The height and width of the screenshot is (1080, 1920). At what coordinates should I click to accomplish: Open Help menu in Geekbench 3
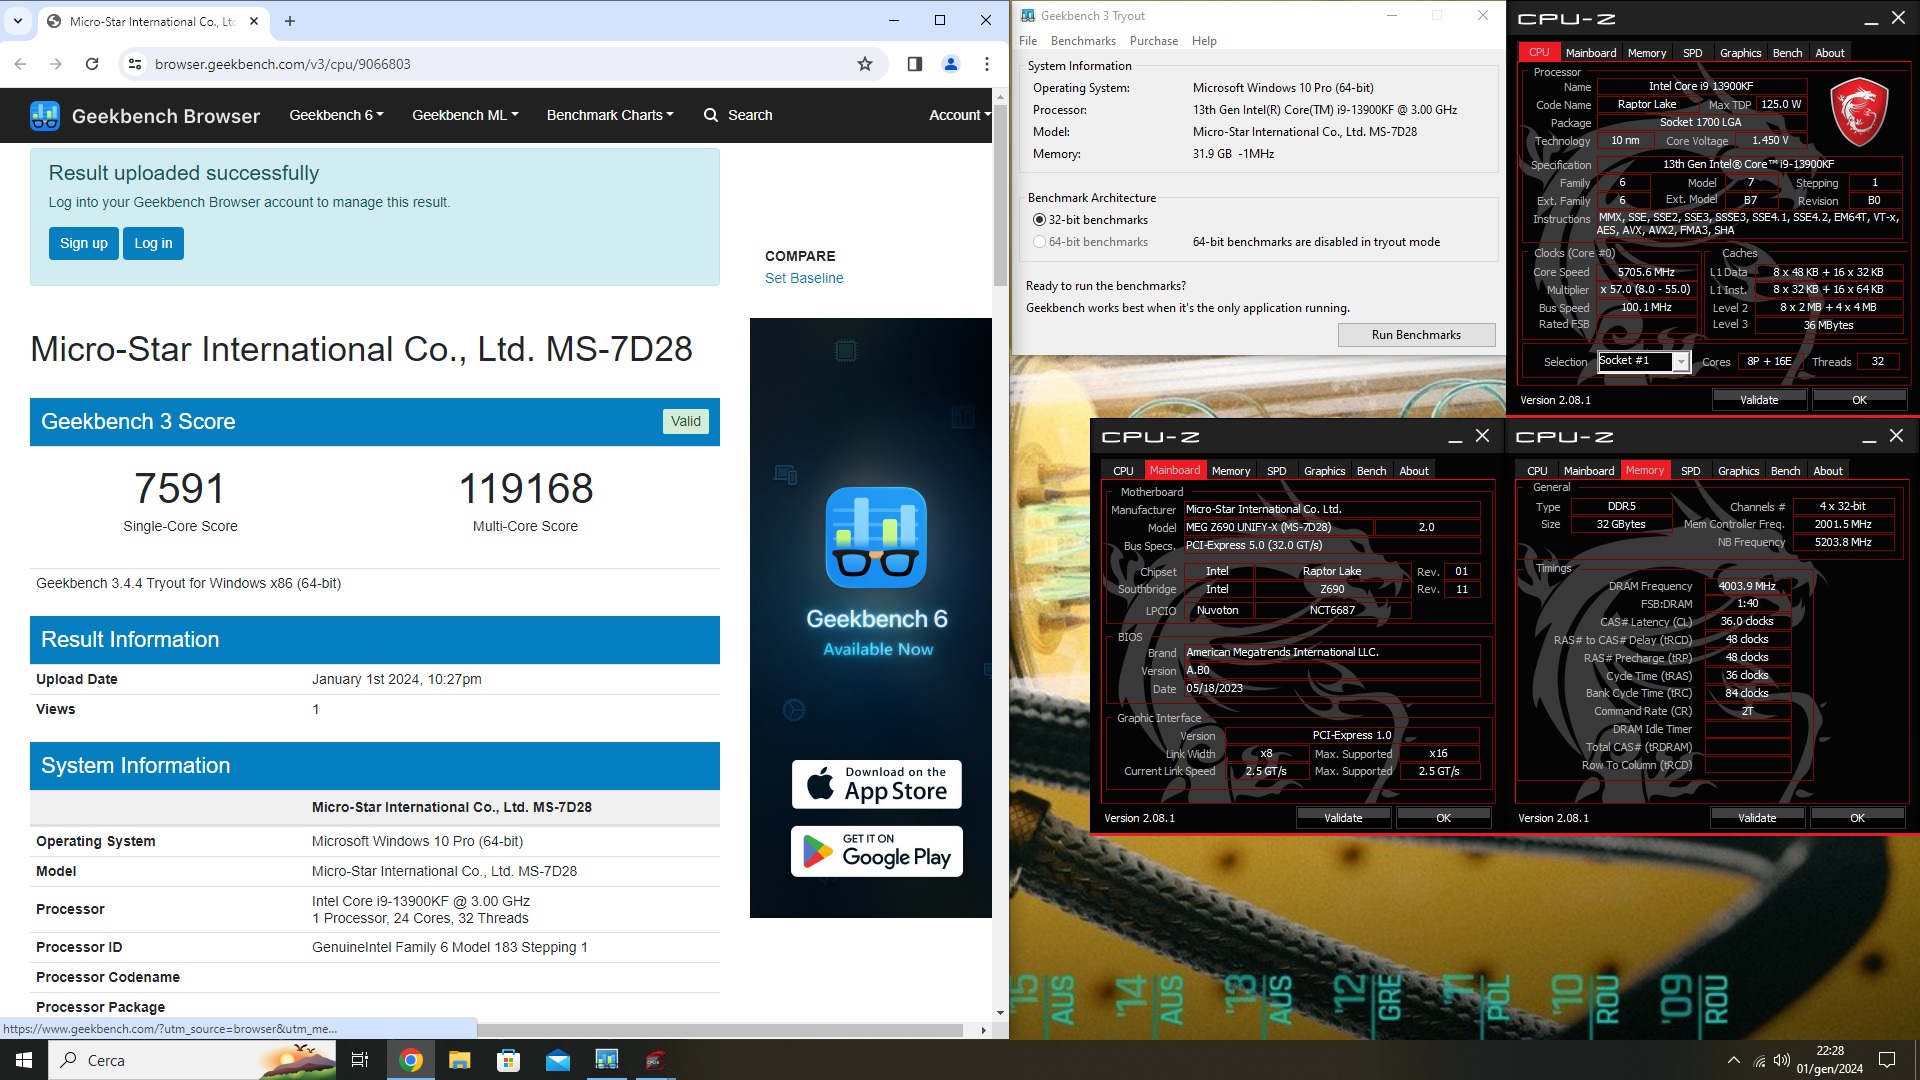1204,41
